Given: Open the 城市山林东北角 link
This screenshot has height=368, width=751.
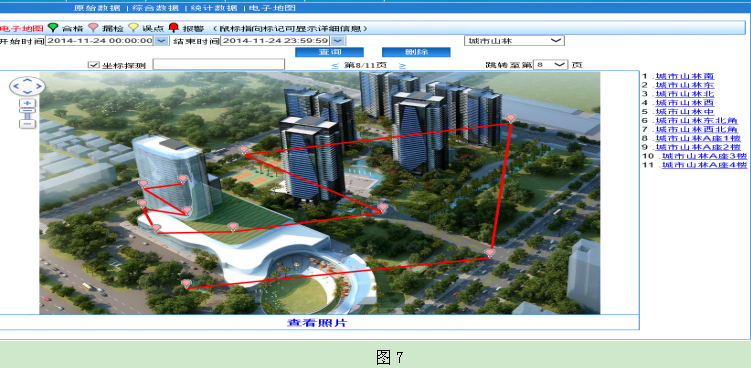Looking at the screenshot, I should 696,121.
